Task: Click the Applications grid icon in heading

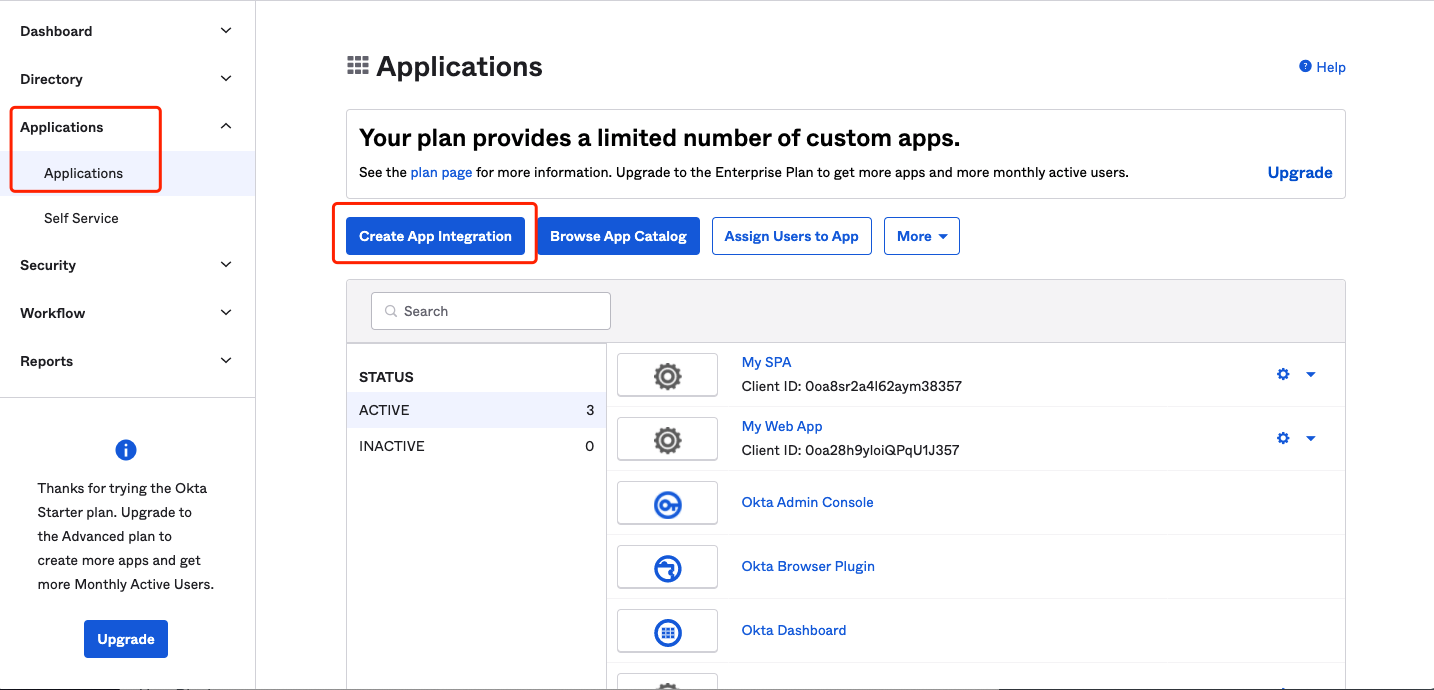Action: pos(357,66)
